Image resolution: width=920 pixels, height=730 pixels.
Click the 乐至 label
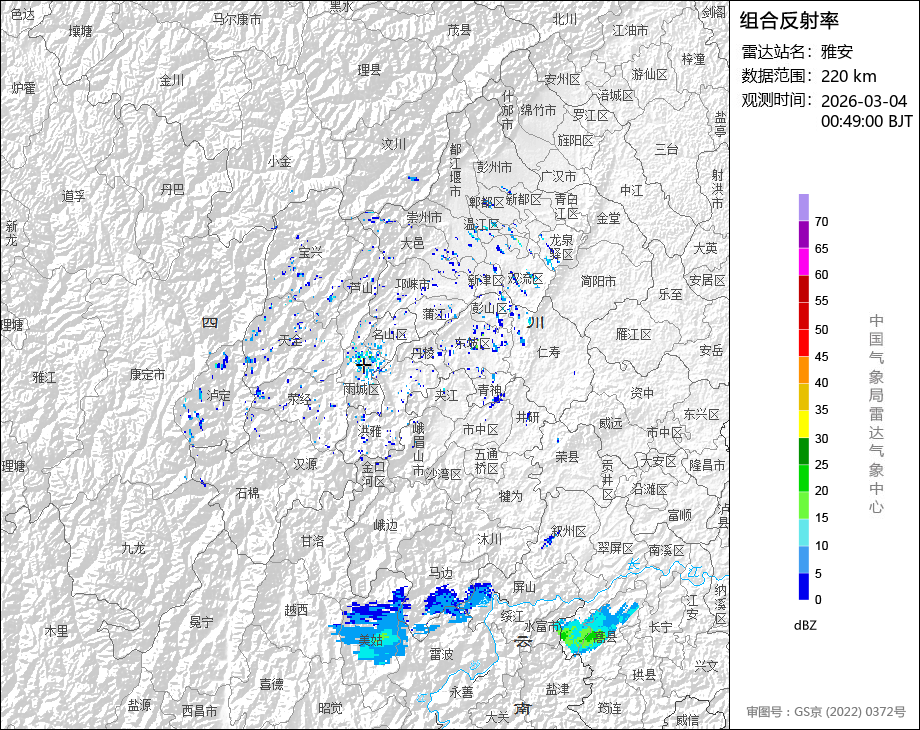[671, 294]
